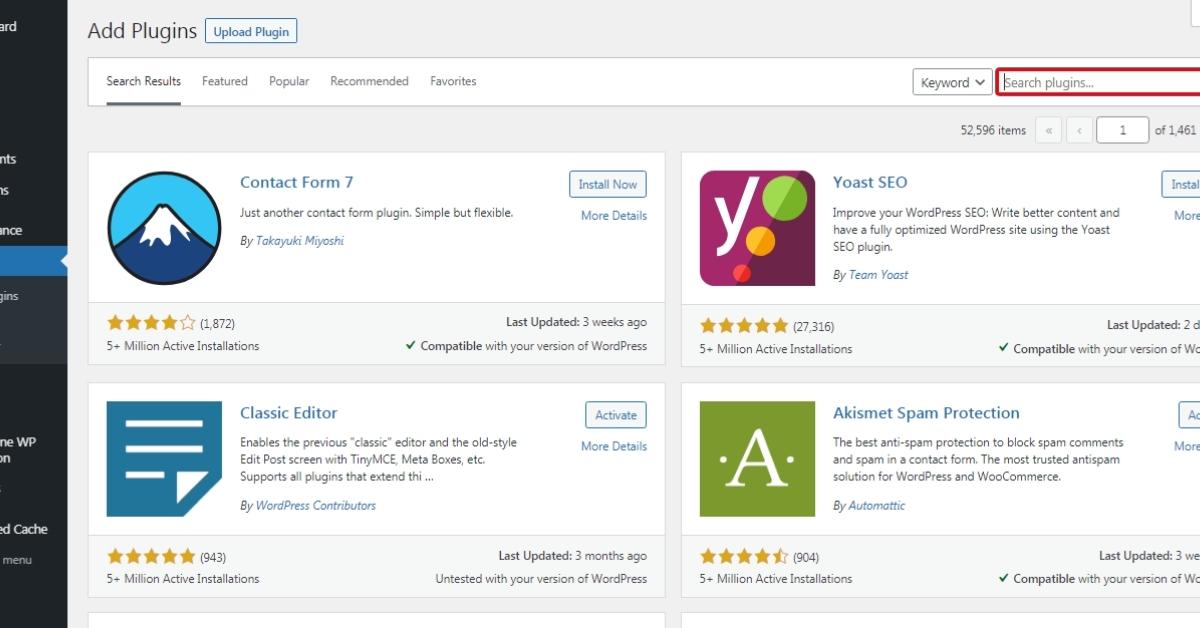This screenshot has height=628, width=1200.
Task: Install the Contact Form 7 plugin
Action: 608,184
